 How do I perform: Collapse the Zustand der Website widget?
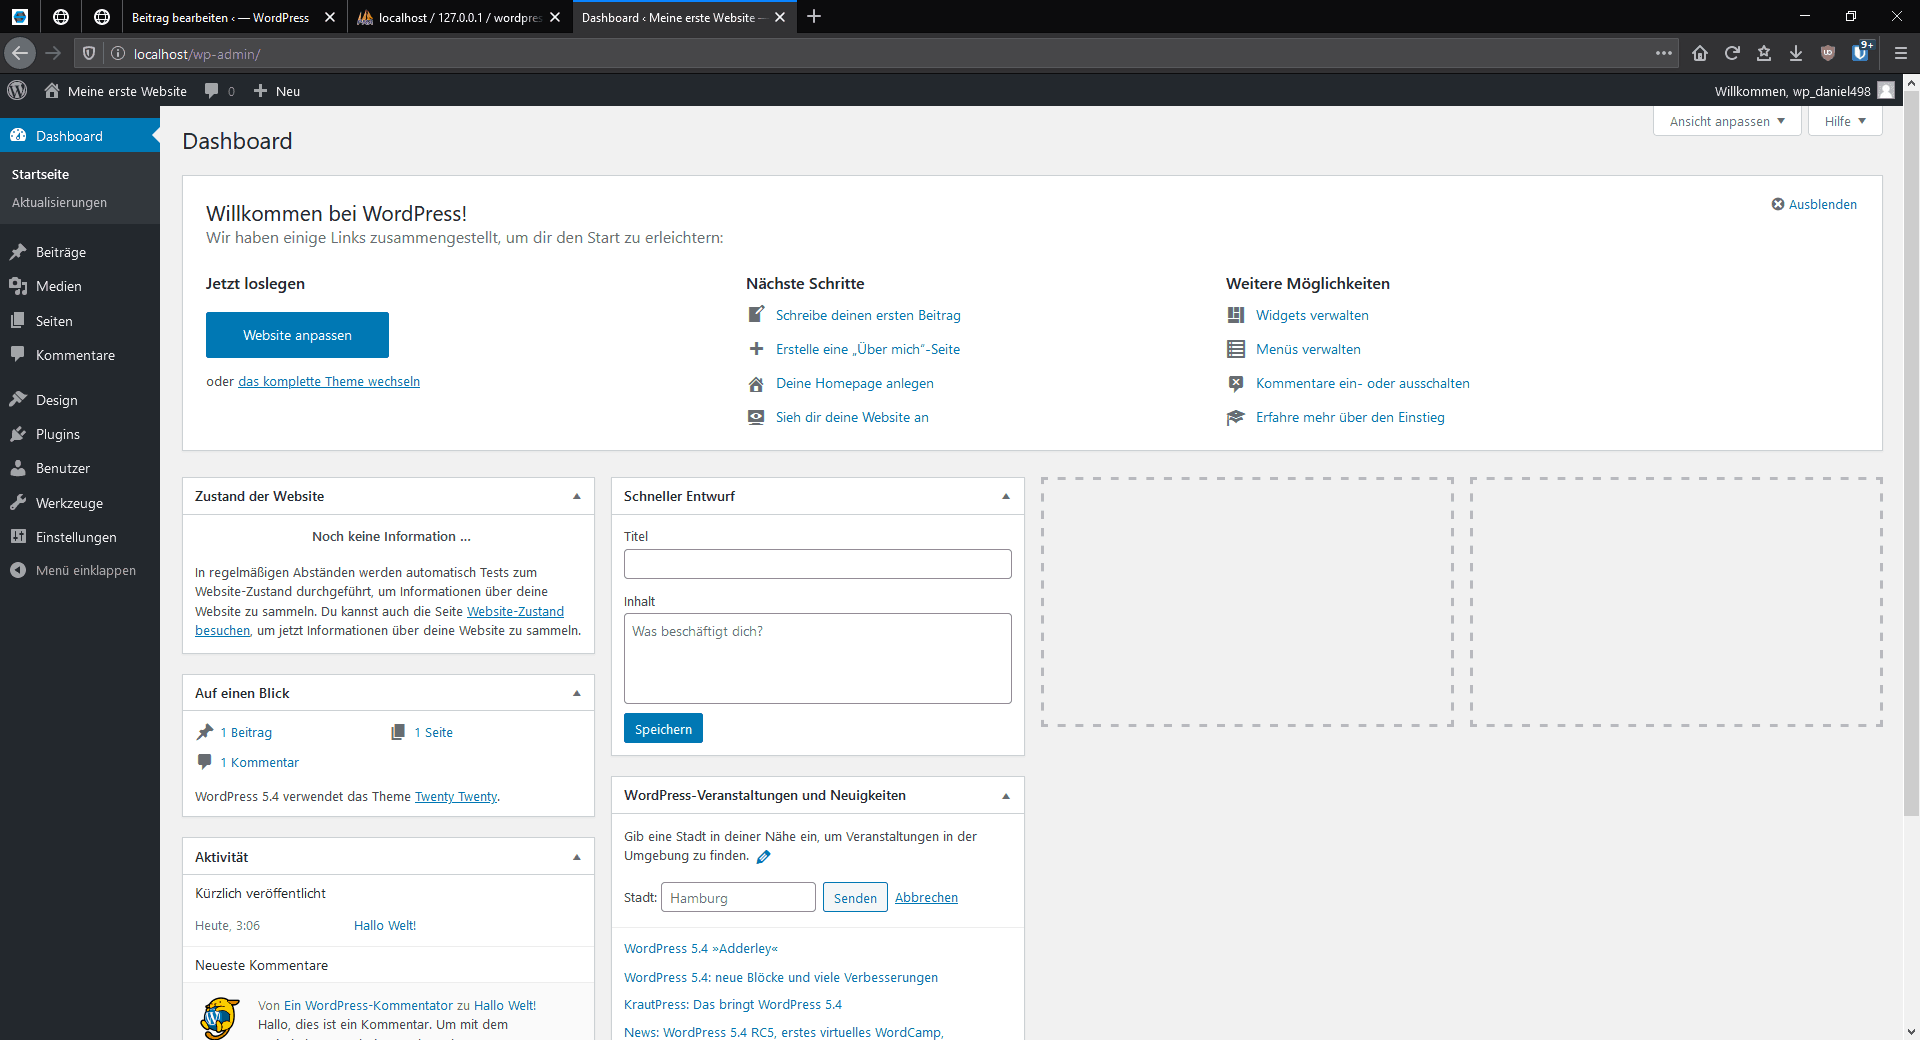point(576,496)
